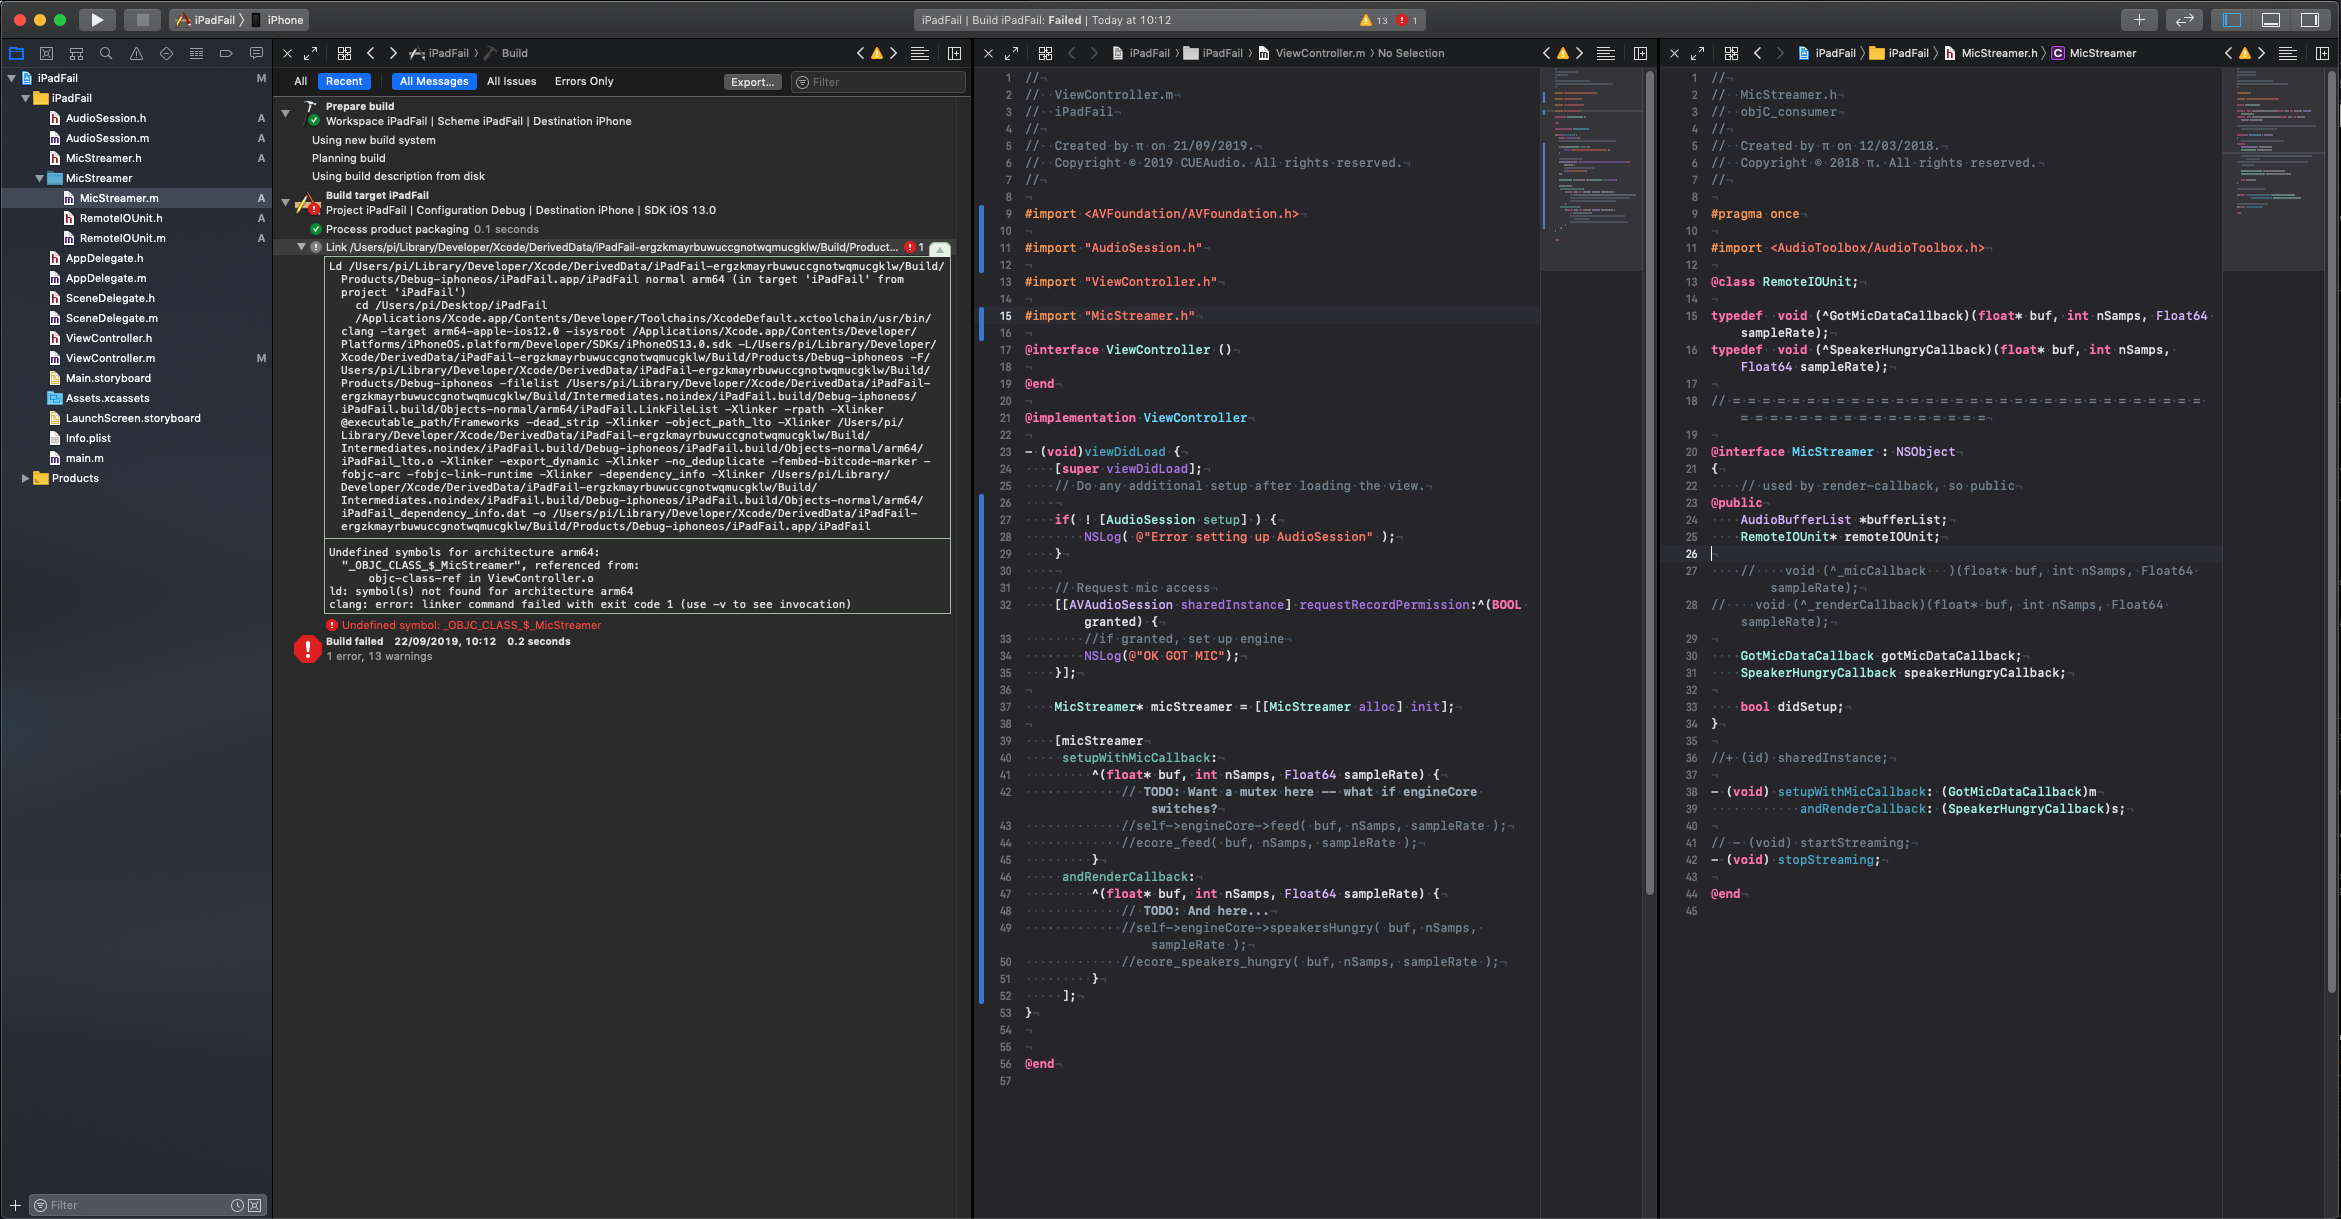The image size is (2341, 1219).
Task: Hide the left navigator panel
Action: point(2232,20)
